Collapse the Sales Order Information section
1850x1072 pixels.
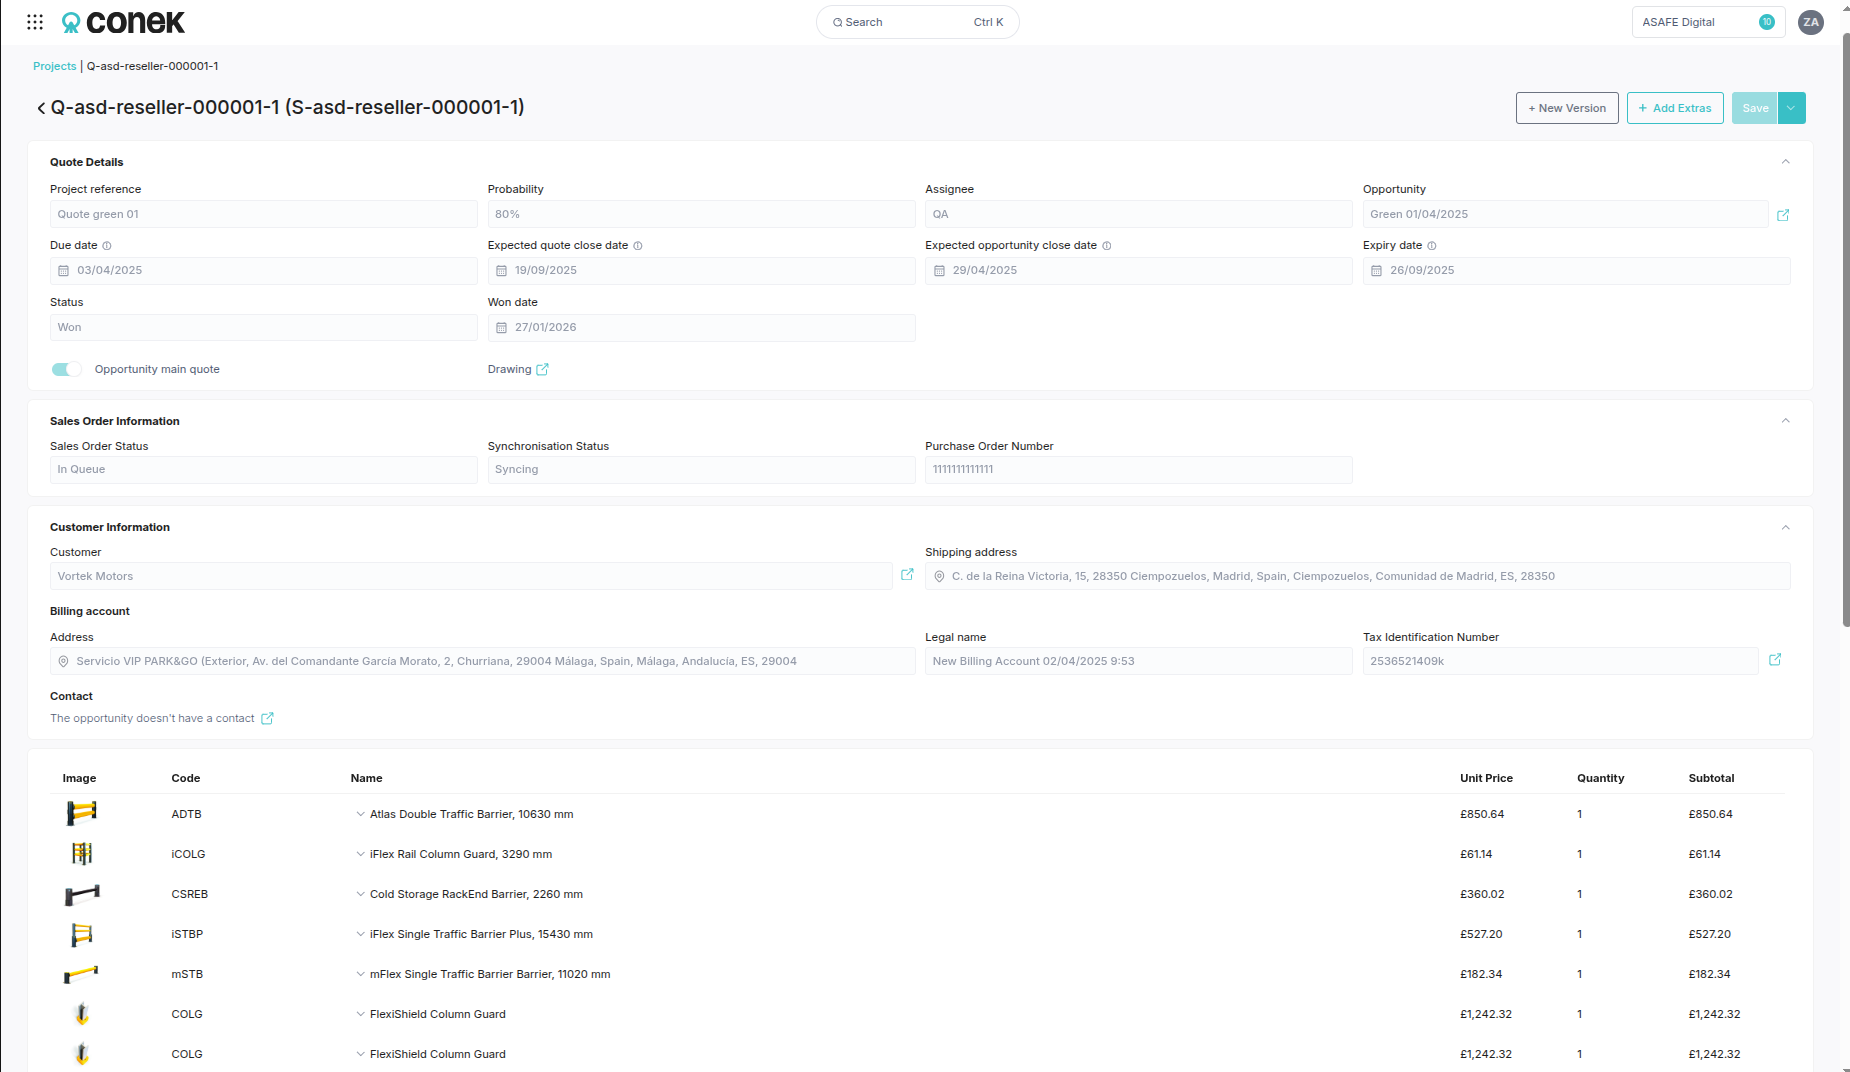[1785, 421]
